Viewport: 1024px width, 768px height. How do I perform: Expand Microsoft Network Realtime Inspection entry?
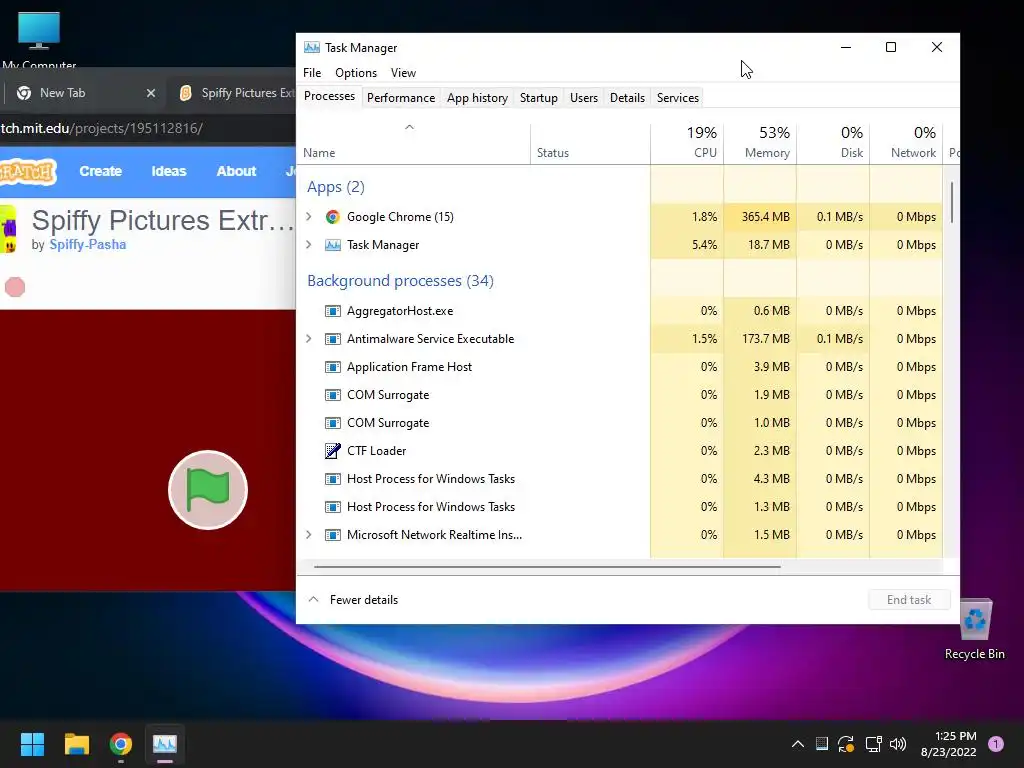(x=309, y=535)
